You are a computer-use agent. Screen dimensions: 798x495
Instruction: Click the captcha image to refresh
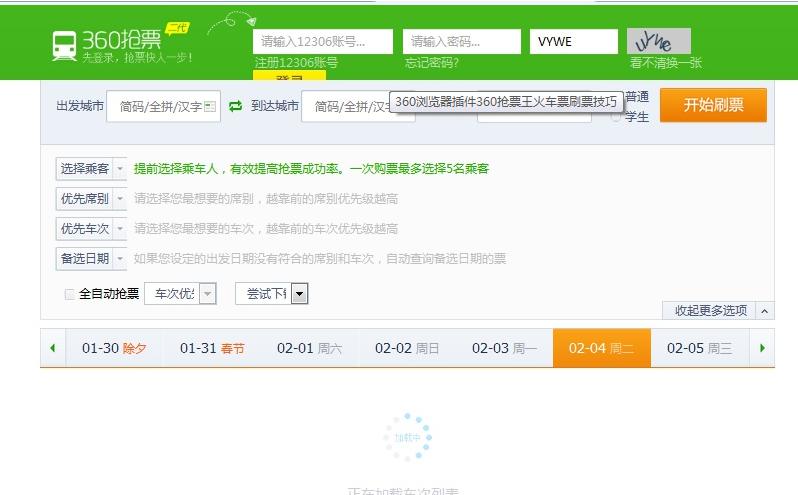click(x=659, y=41)
